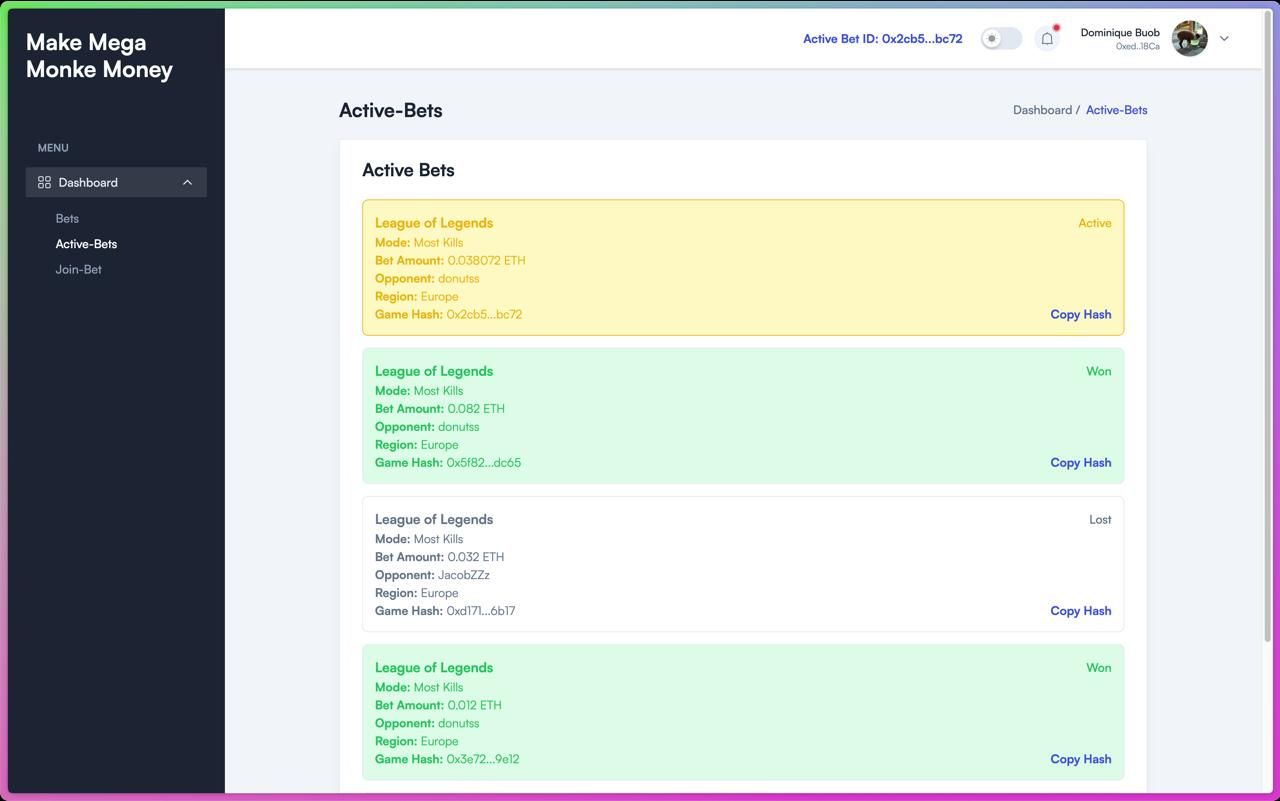Click bet amount 0.082 ETH
The height and width of the screenshot is (801, 1280).
tap(476, 409)
